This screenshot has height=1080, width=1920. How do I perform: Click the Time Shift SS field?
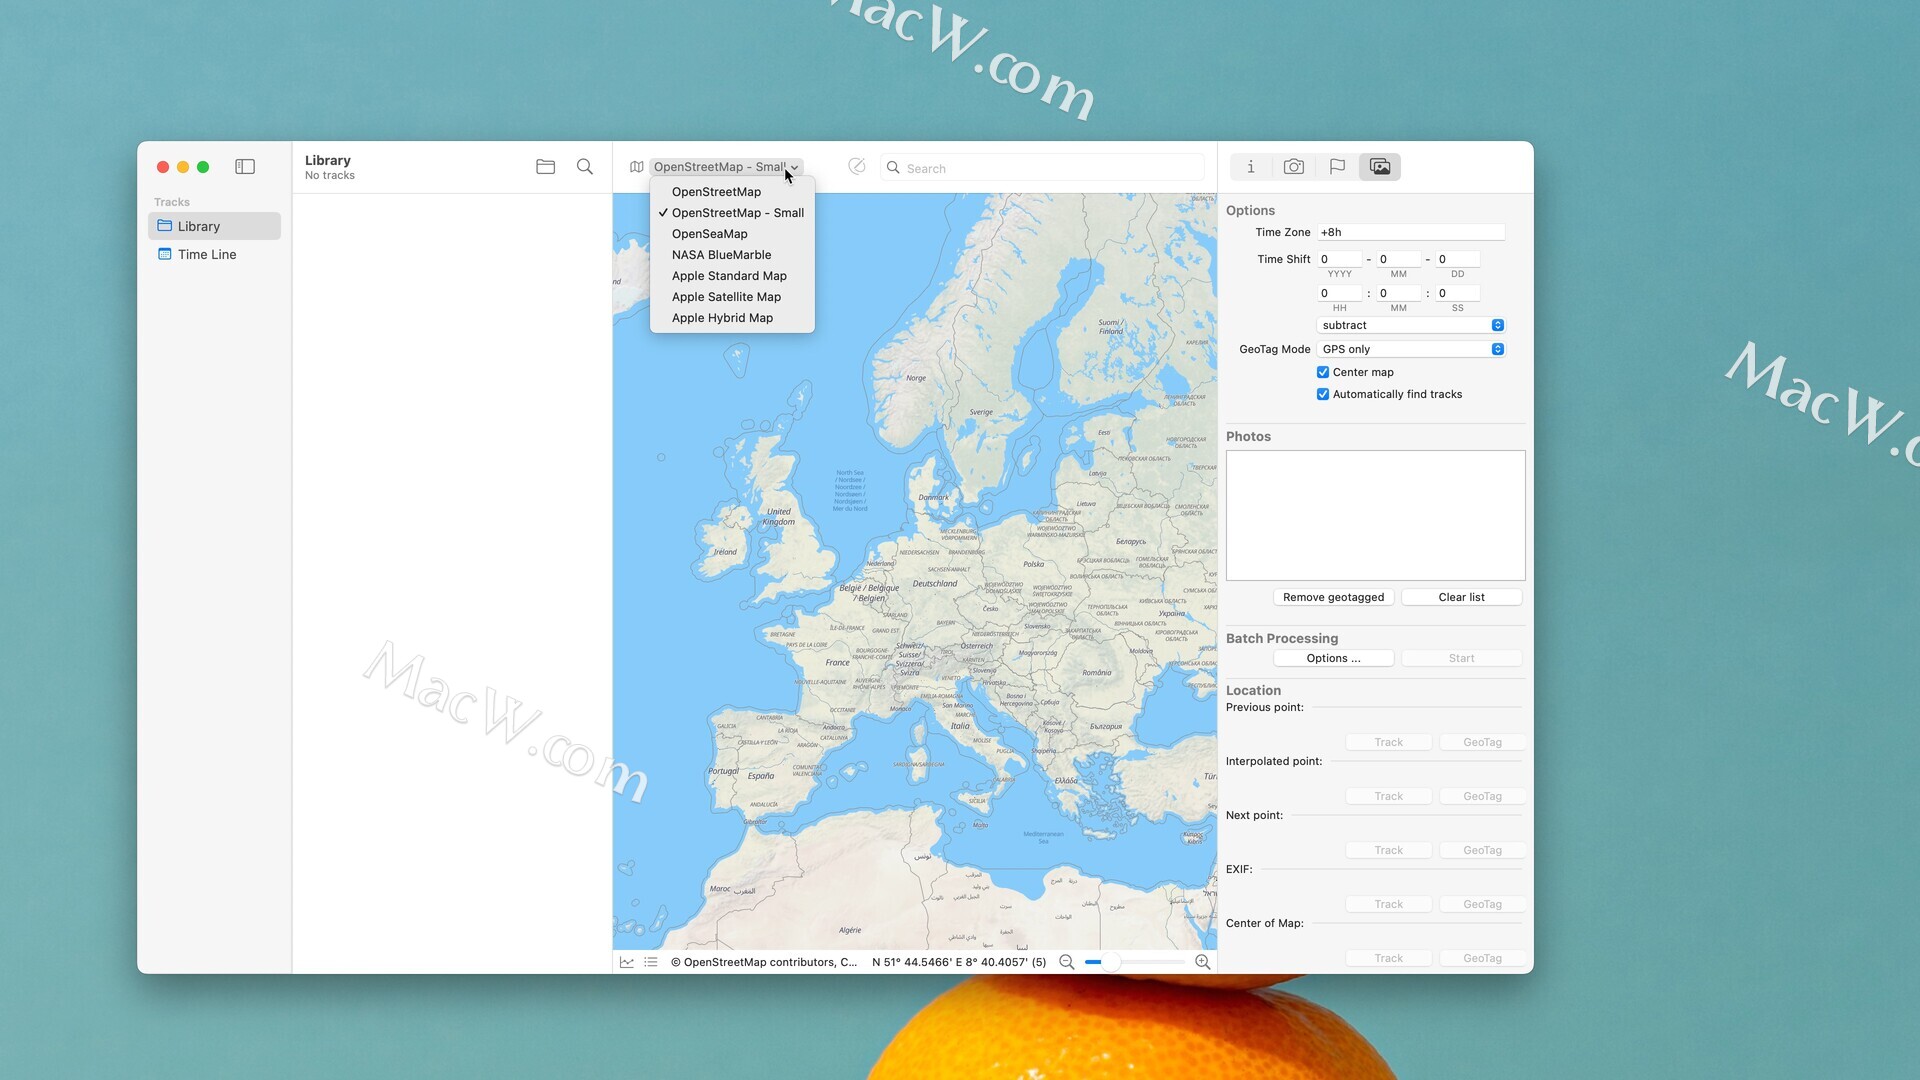1457,293
